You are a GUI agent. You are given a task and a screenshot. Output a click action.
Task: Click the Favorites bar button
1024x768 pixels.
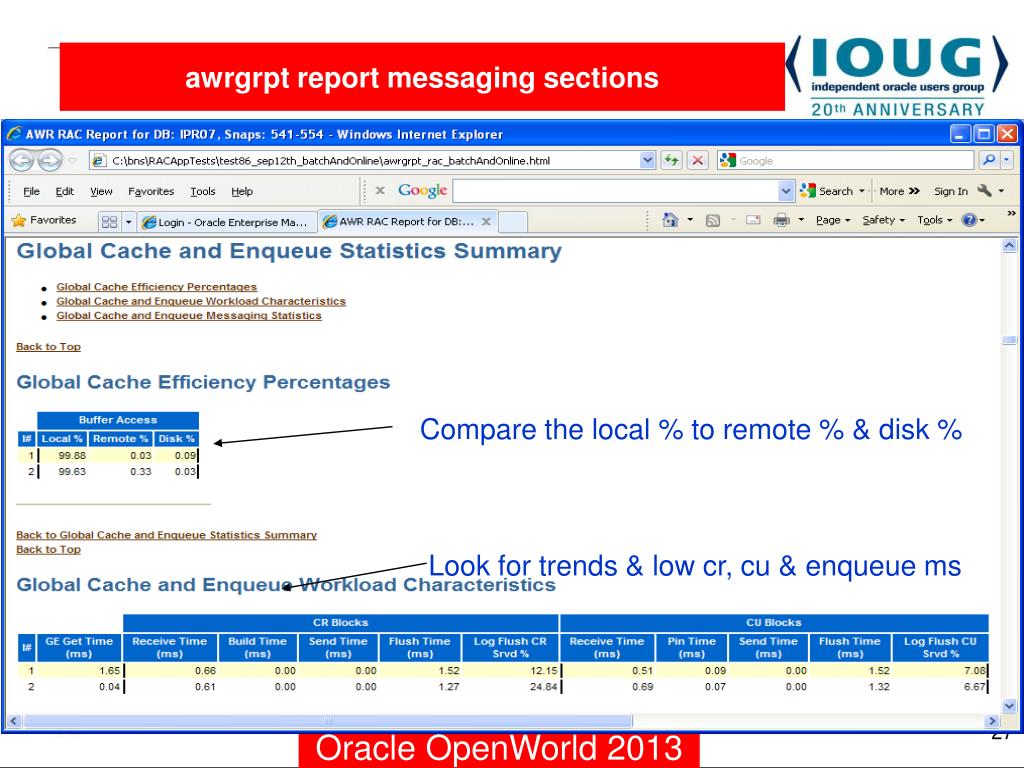coord(44,220)
